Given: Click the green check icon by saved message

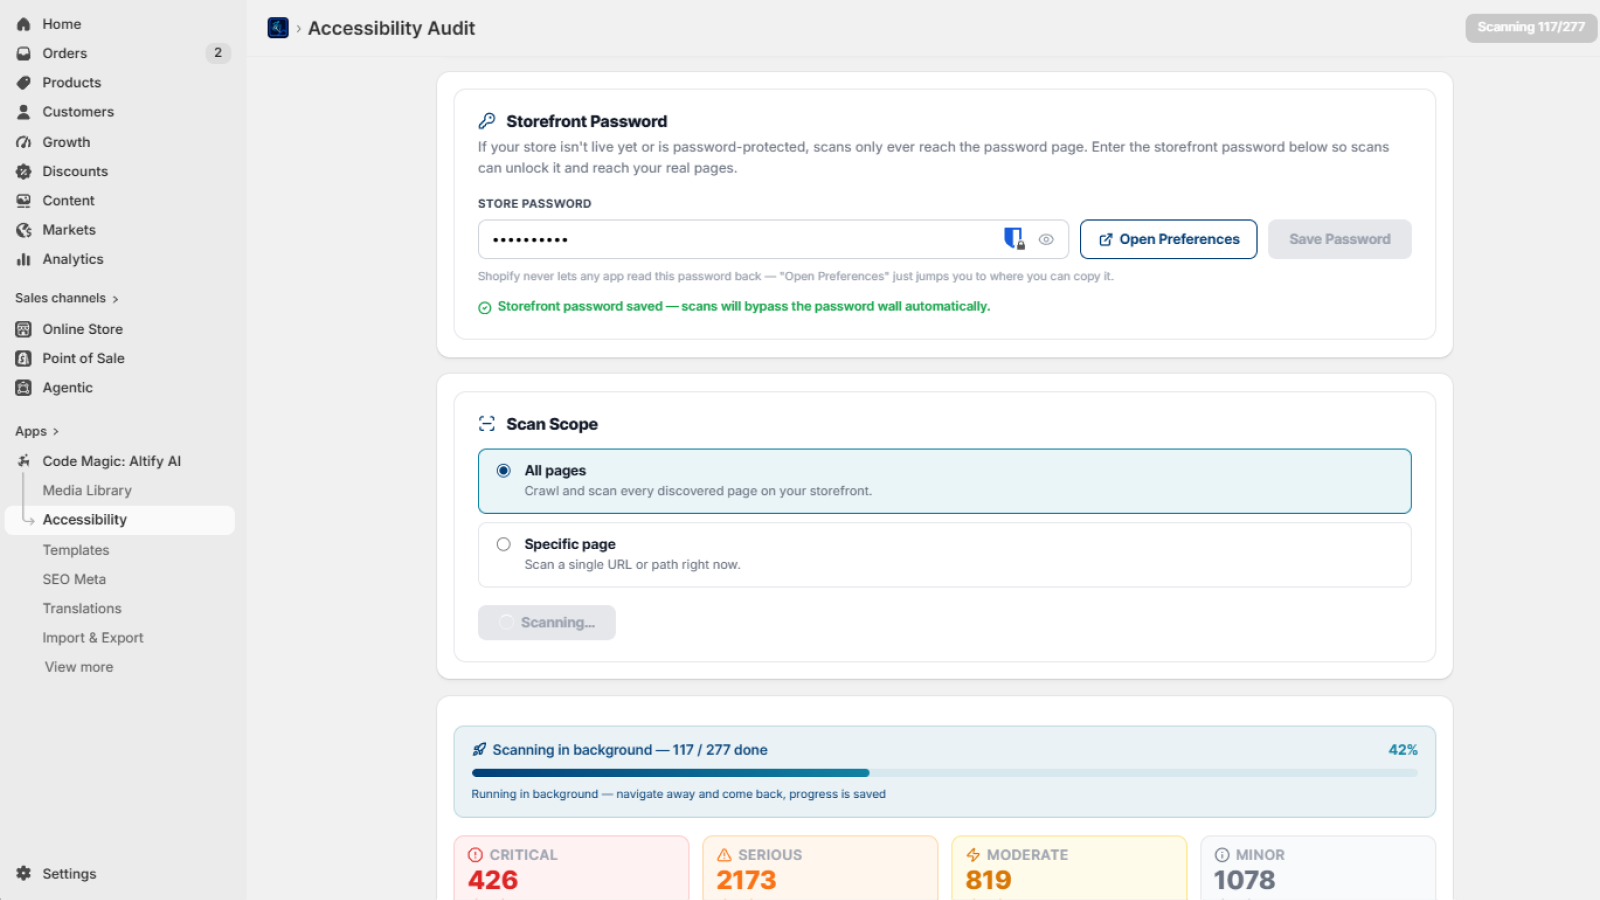Looking at the screenshot, I should [485, 308].
